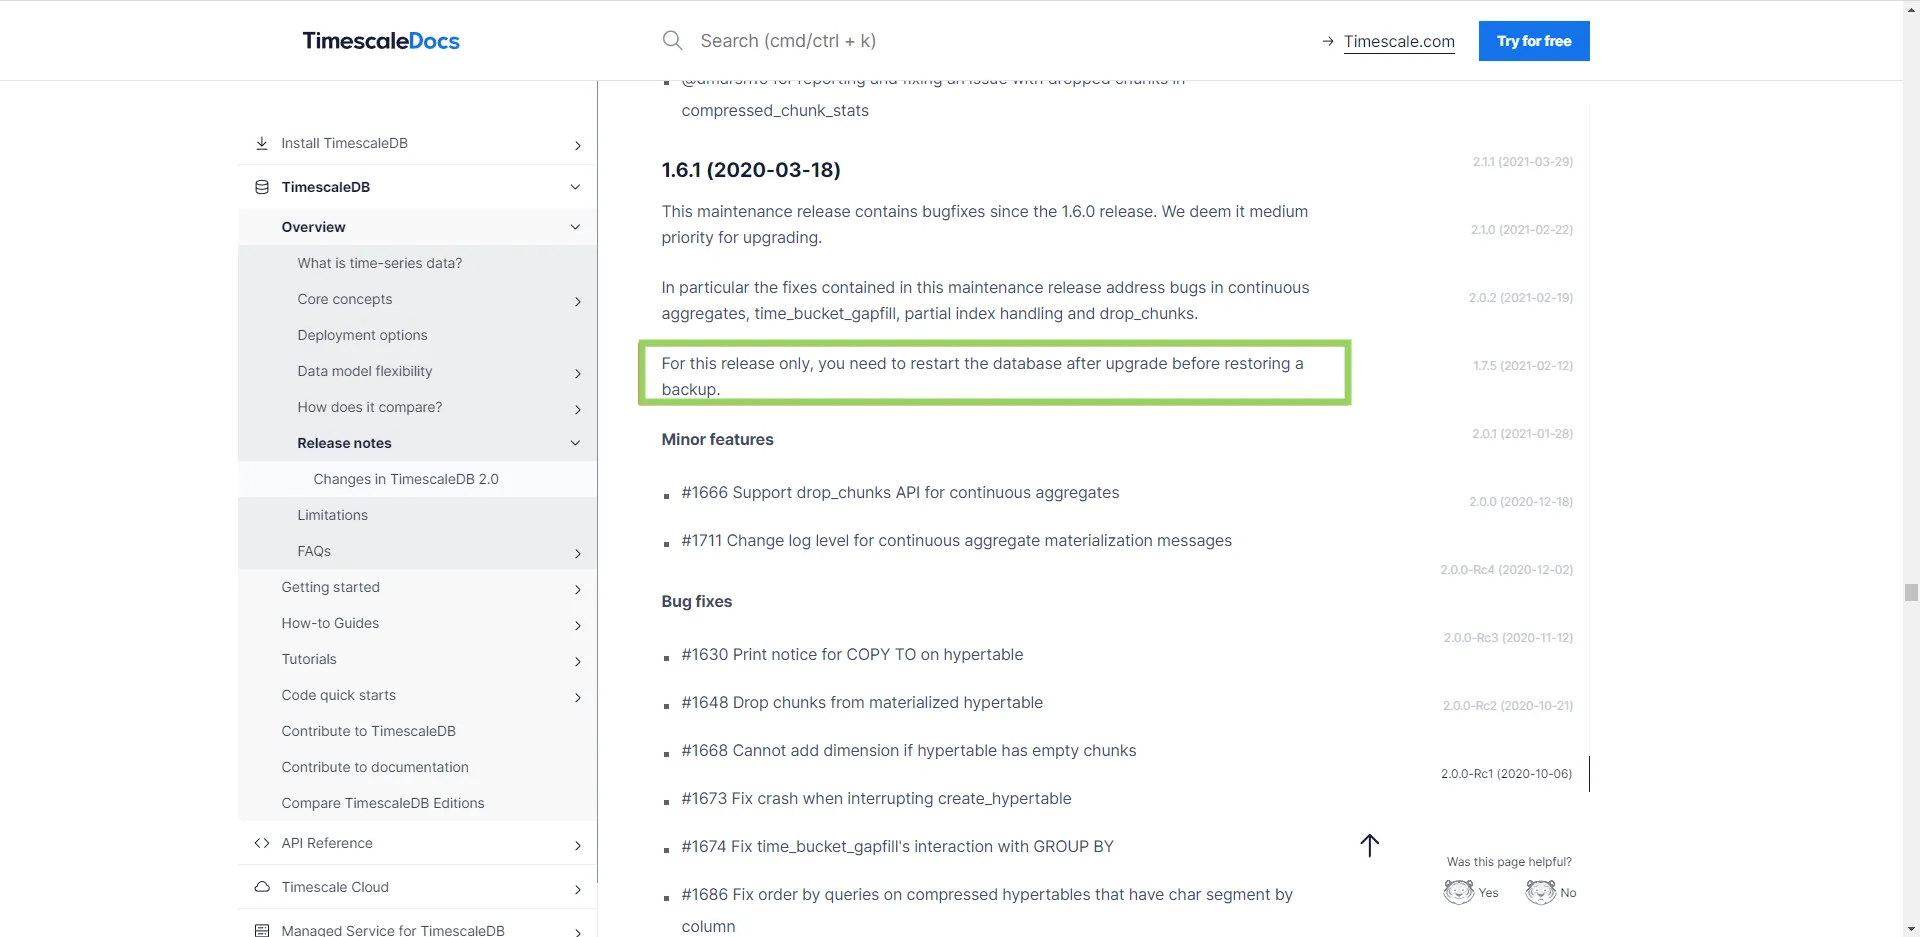This screenshot has width=1920, height=937.
Task: Click '#1630 Print notice for COPY TO' item
Action: click(852, 655)
